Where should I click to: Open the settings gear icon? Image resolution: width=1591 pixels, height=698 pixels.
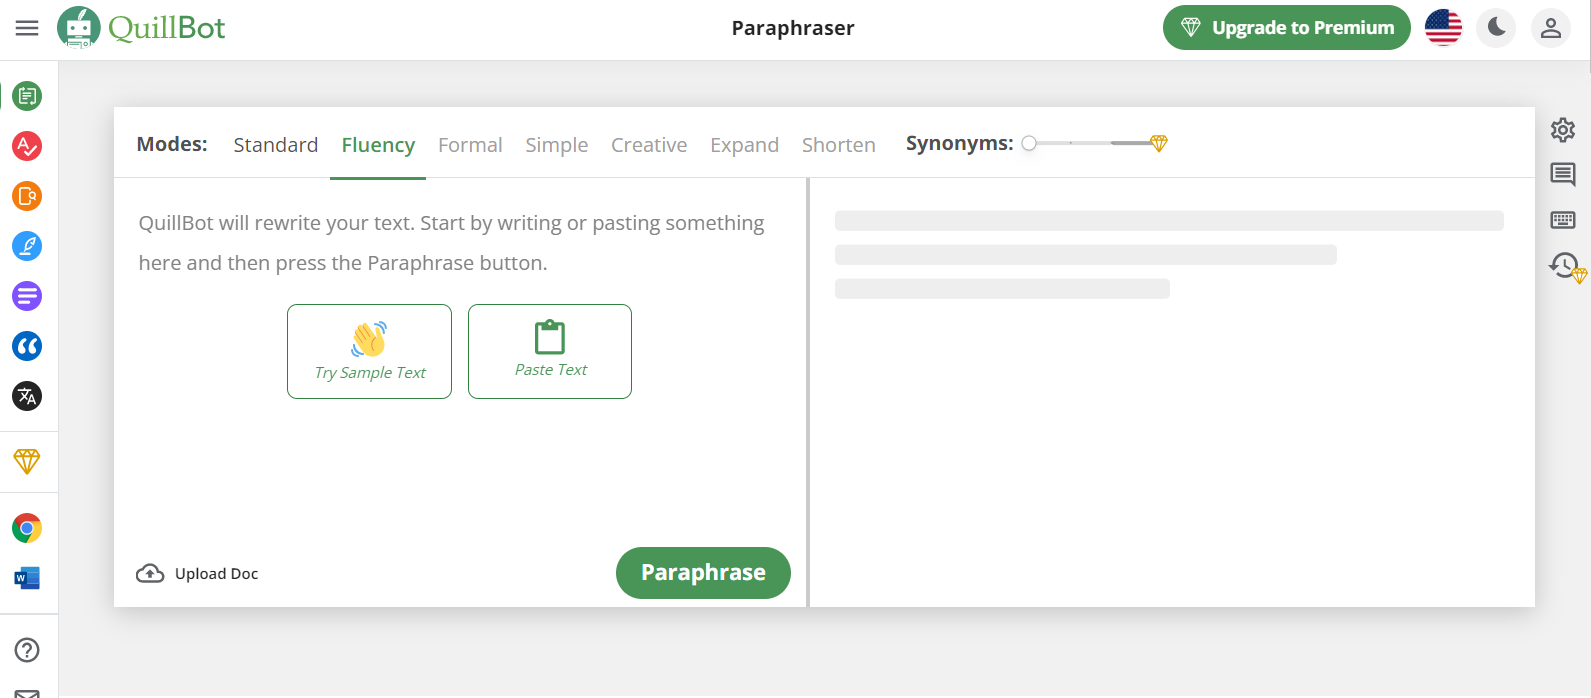(1563, 130)
